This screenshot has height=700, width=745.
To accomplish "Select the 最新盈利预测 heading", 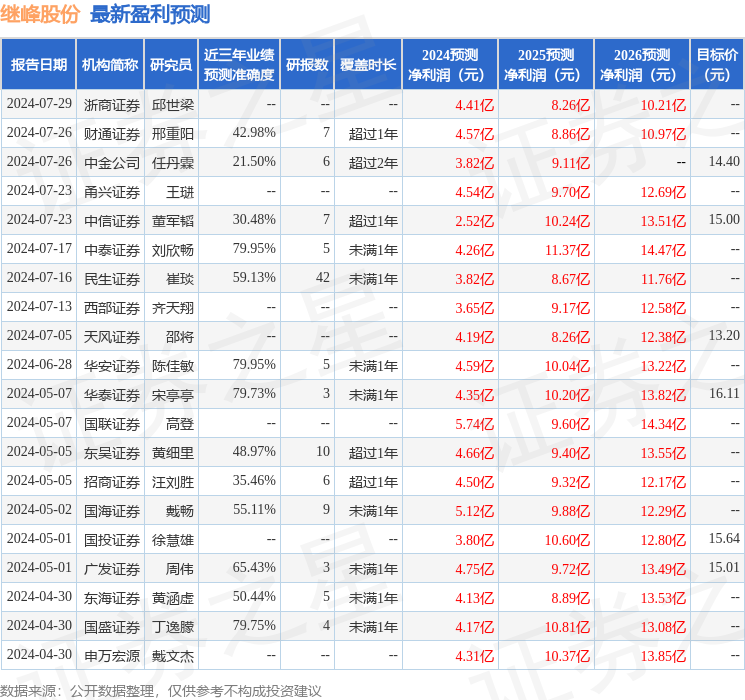I will (150, 14).
